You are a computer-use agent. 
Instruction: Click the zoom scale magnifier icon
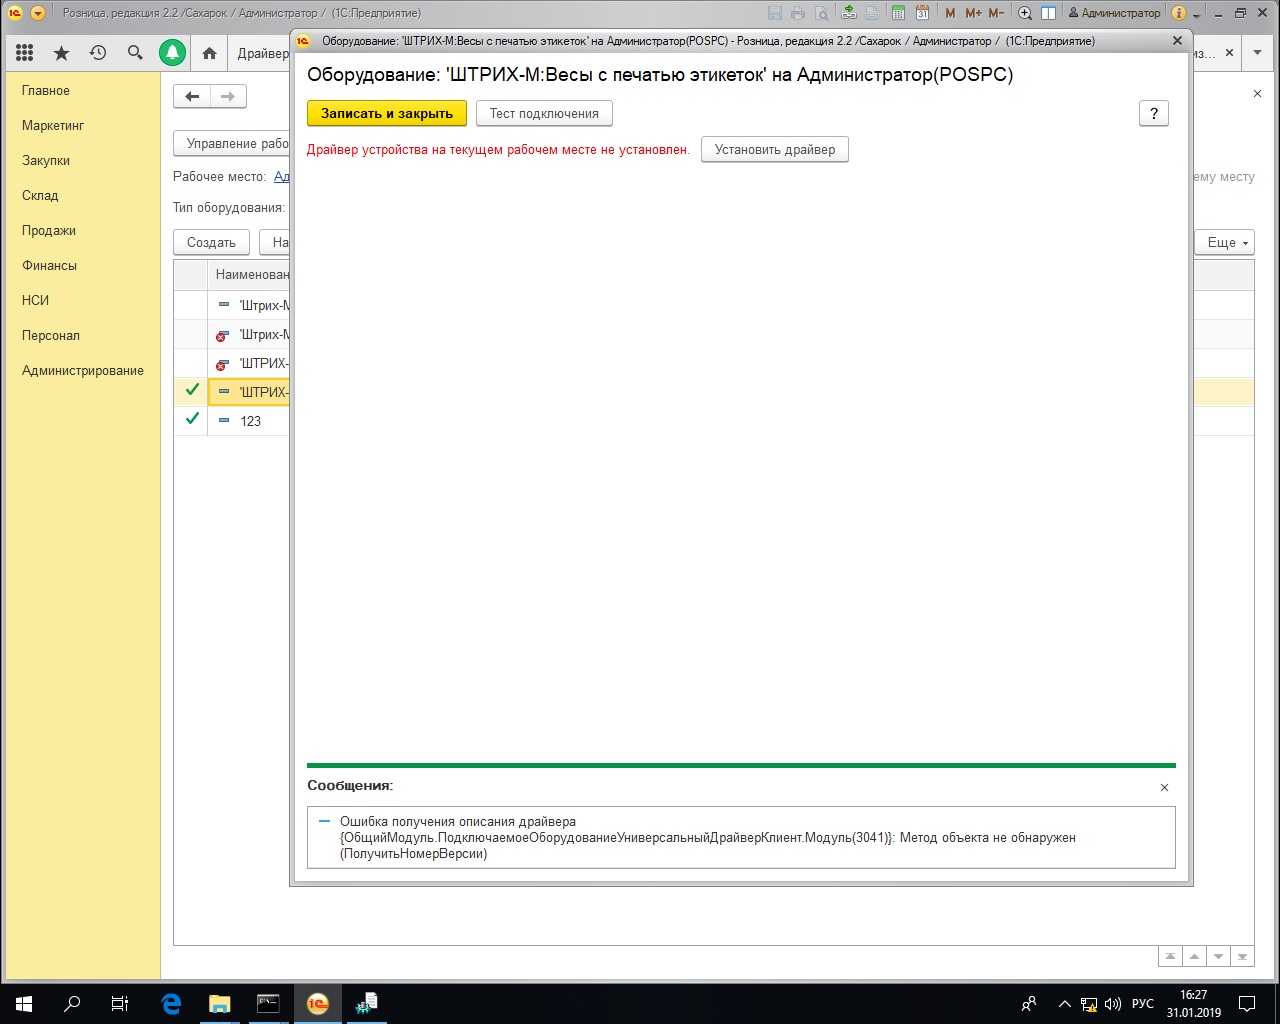click(x=1025, y=13)
